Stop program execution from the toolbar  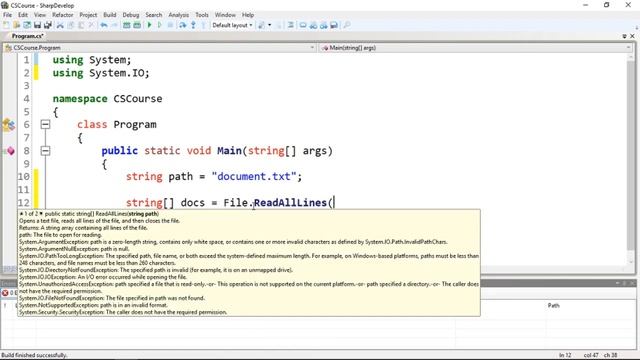[170, 25]
